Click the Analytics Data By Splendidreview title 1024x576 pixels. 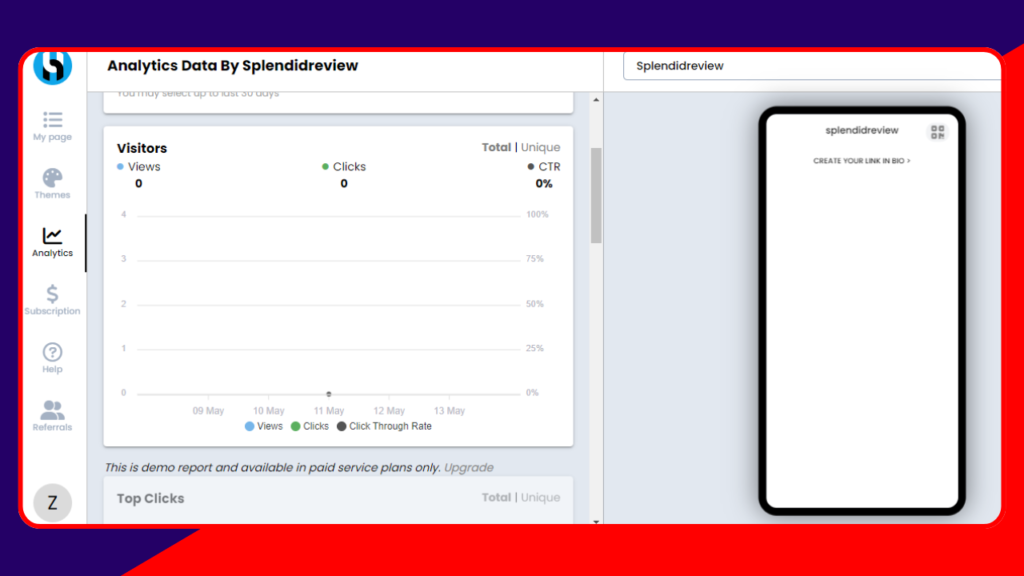[232, 66]
